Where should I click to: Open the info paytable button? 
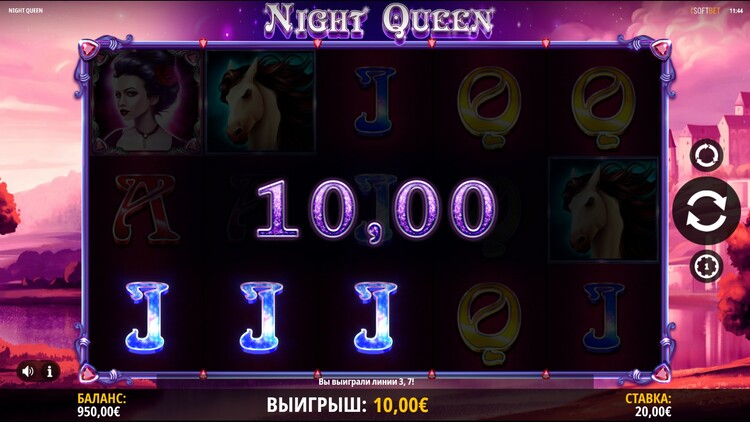[x=50, y=371]
